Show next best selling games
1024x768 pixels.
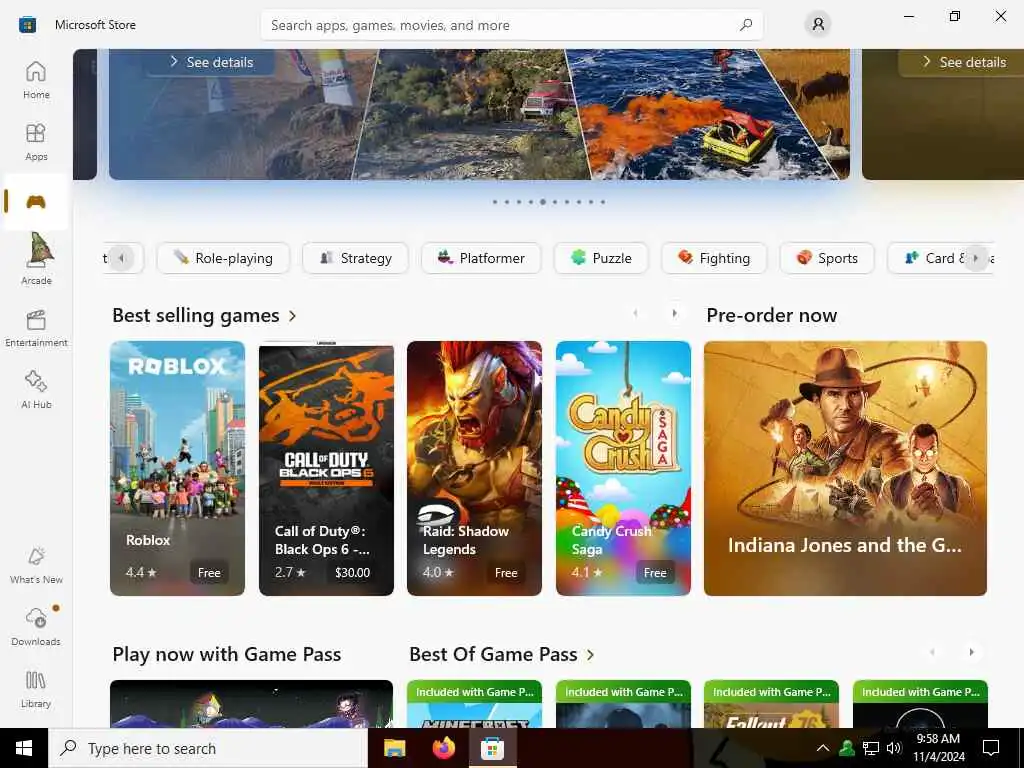click(675, 313)
